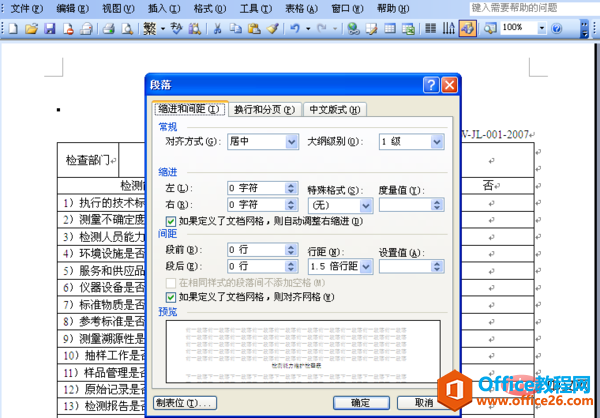Adjust the 右 right indent spinner
600x418 pixels.
point(290,205)
